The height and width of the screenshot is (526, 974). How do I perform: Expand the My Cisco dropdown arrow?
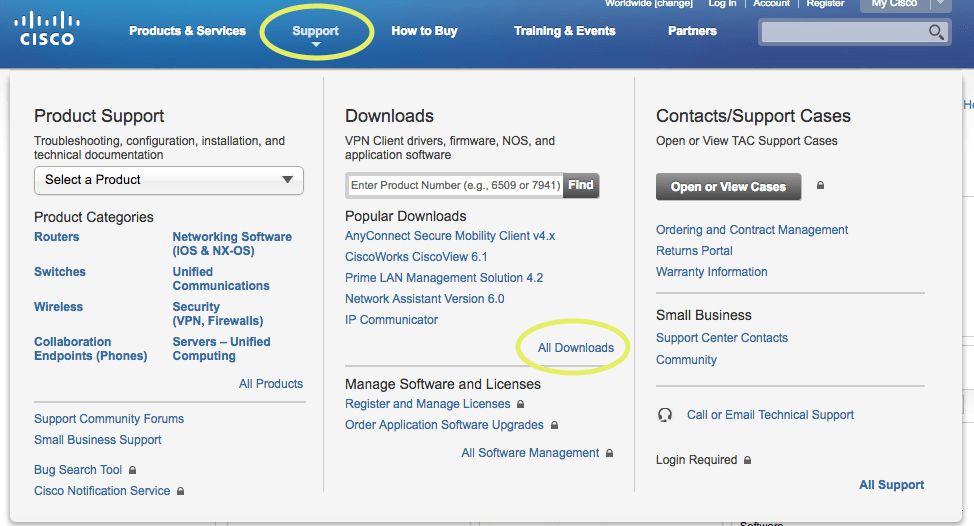click(x=940, y=4)
